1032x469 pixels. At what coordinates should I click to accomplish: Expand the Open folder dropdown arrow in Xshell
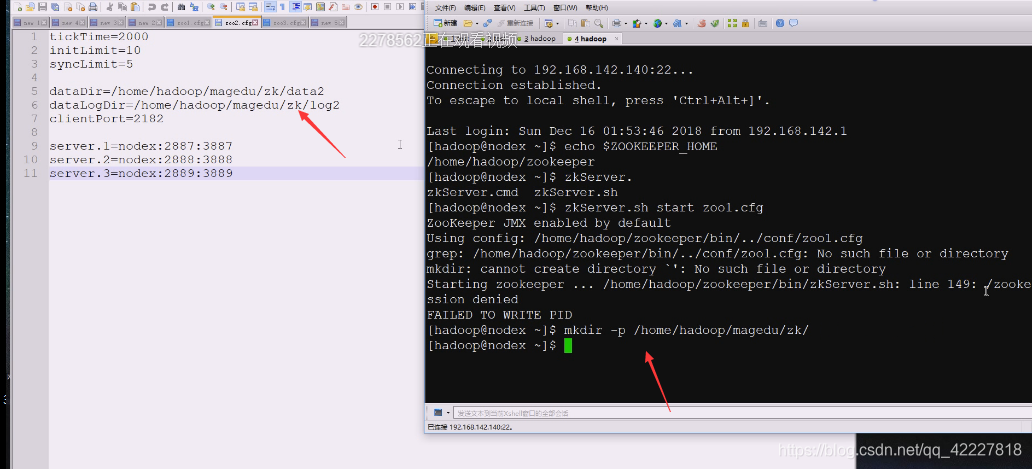(x=477, y=23)
